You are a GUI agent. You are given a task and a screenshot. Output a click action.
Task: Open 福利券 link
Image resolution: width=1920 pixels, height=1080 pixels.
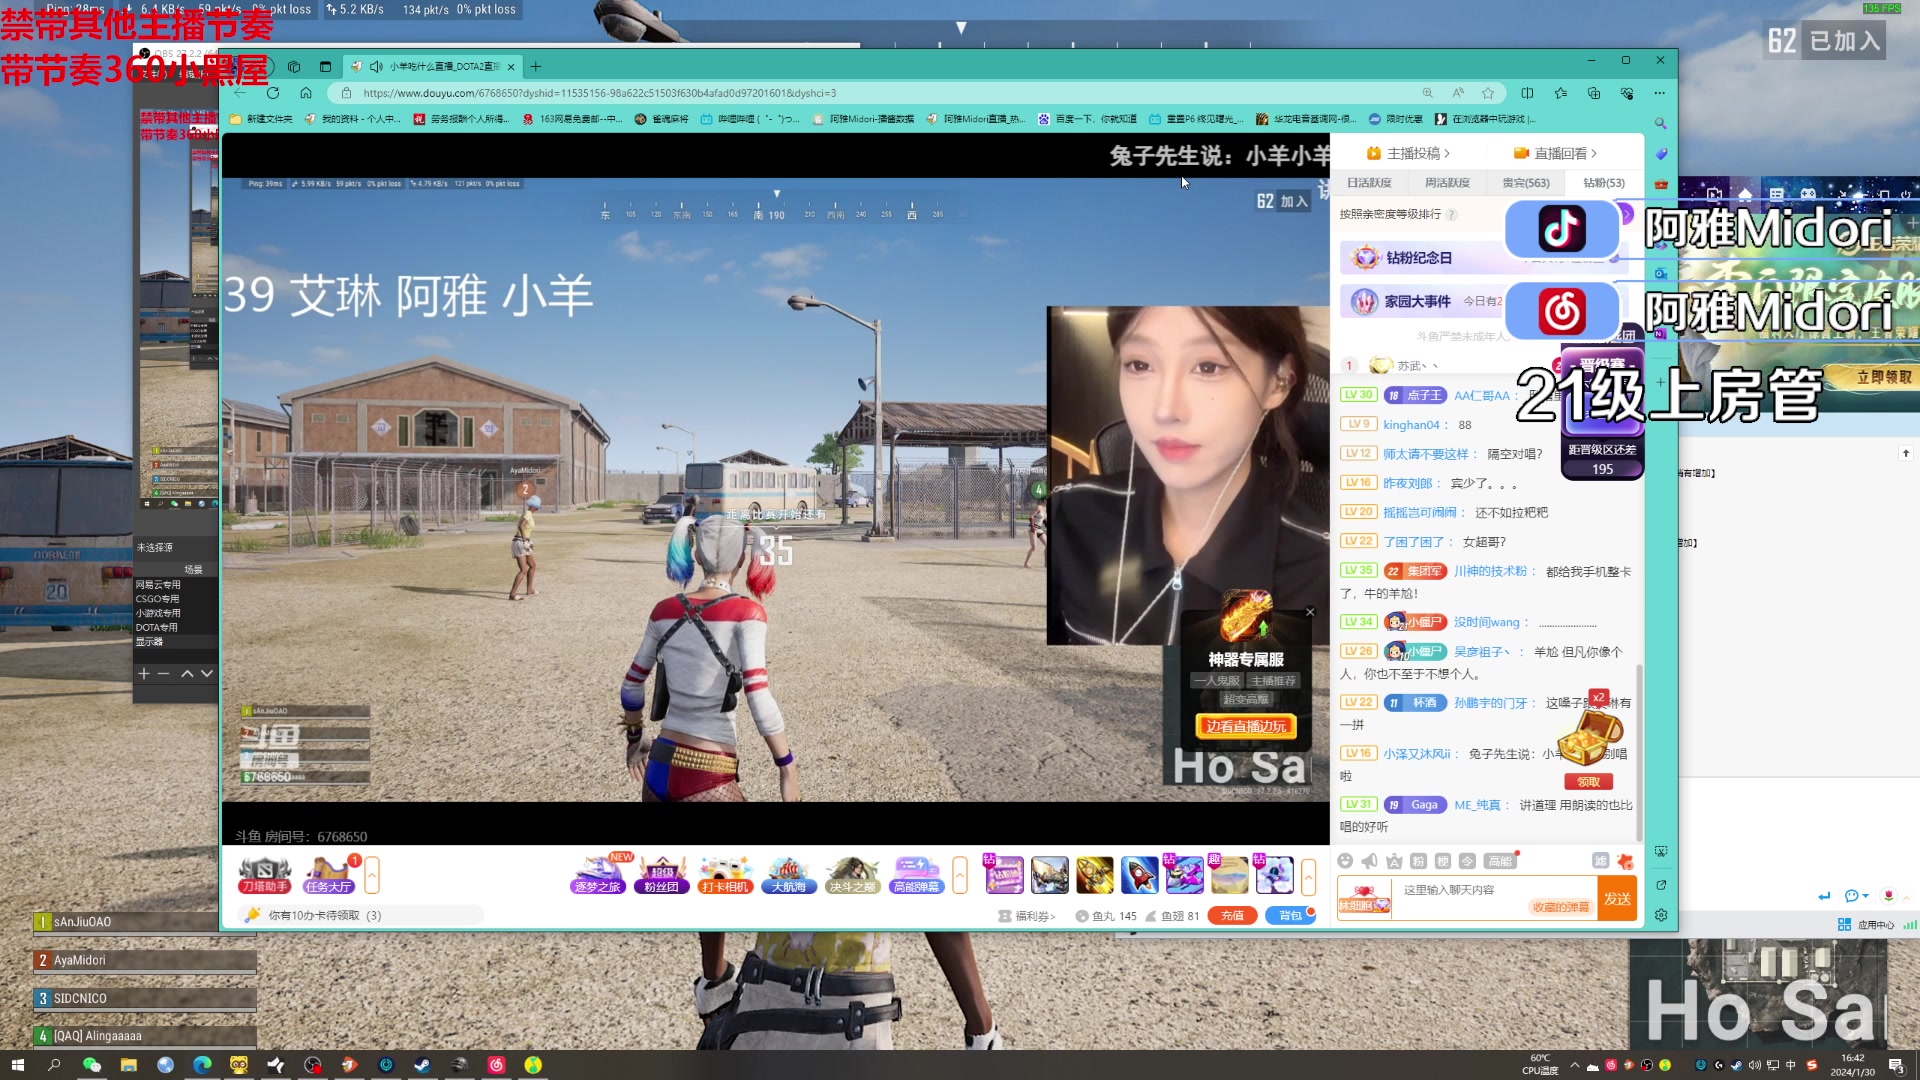coord(1027,916)
